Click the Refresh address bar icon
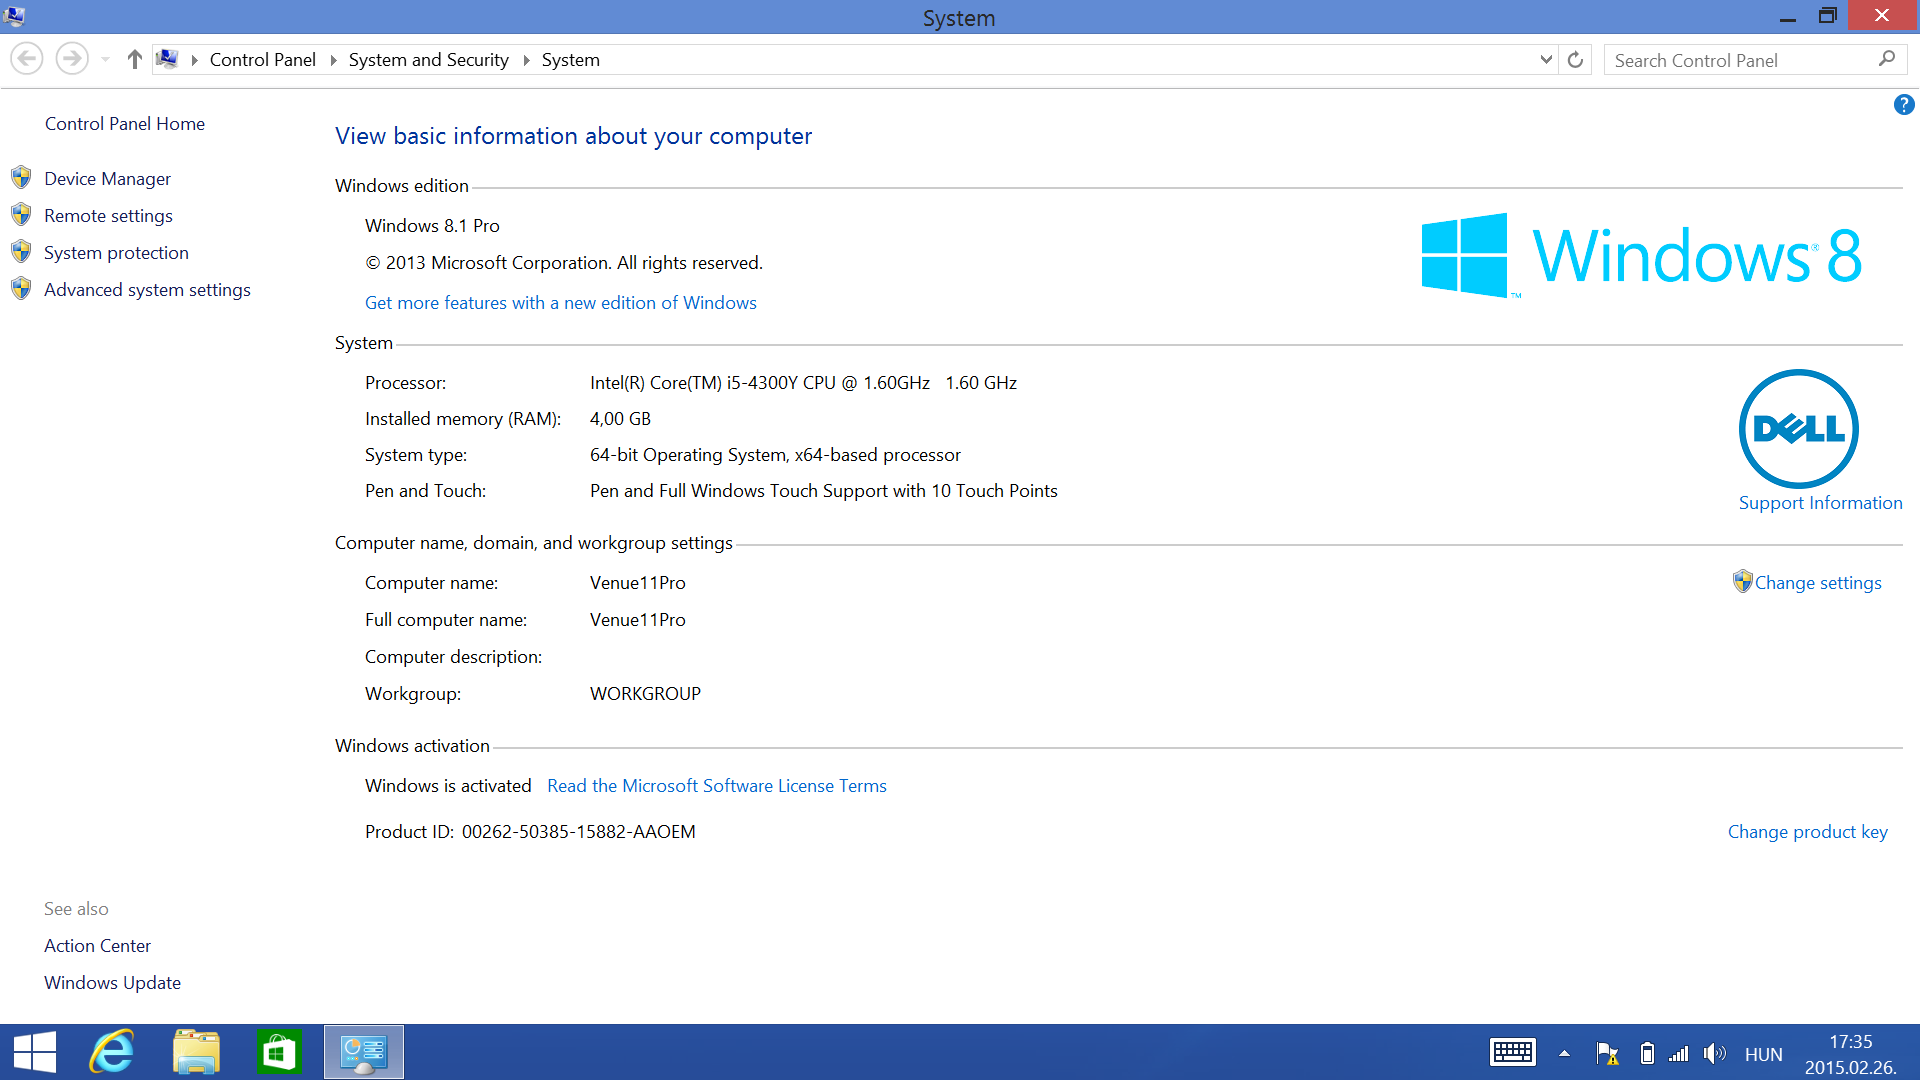Viewport: 1920px width, 1080px height. (1575, 60)
